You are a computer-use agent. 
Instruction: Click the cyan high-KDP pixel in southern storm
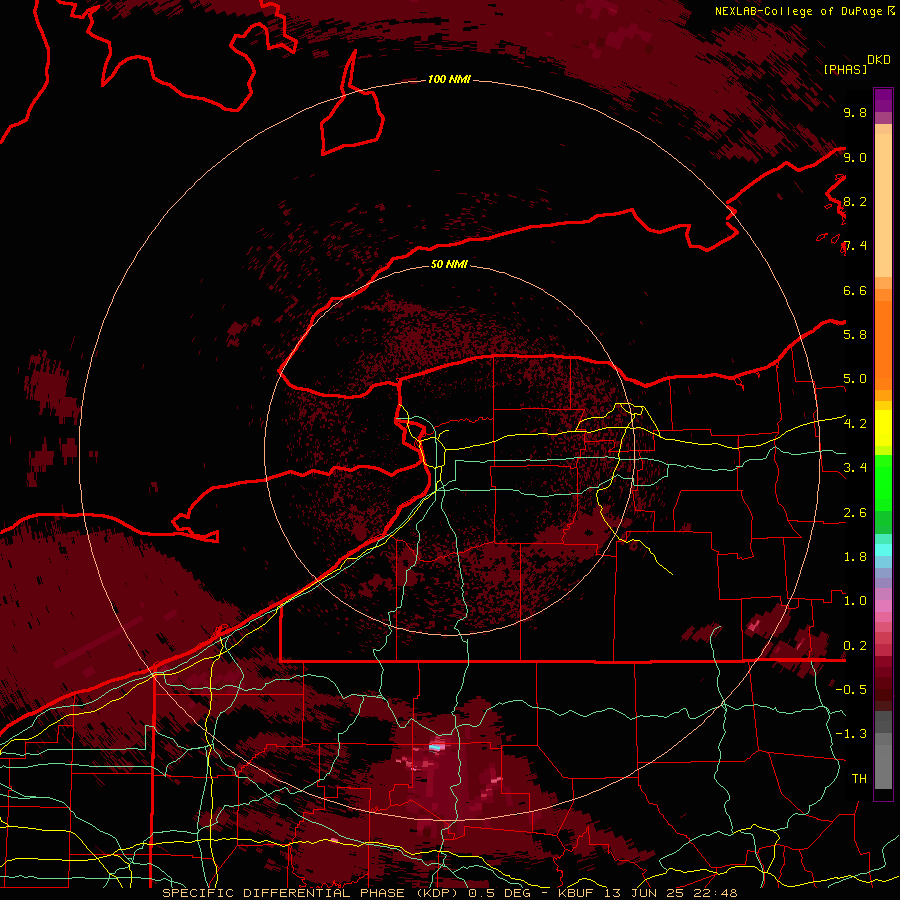click(437, 747)
